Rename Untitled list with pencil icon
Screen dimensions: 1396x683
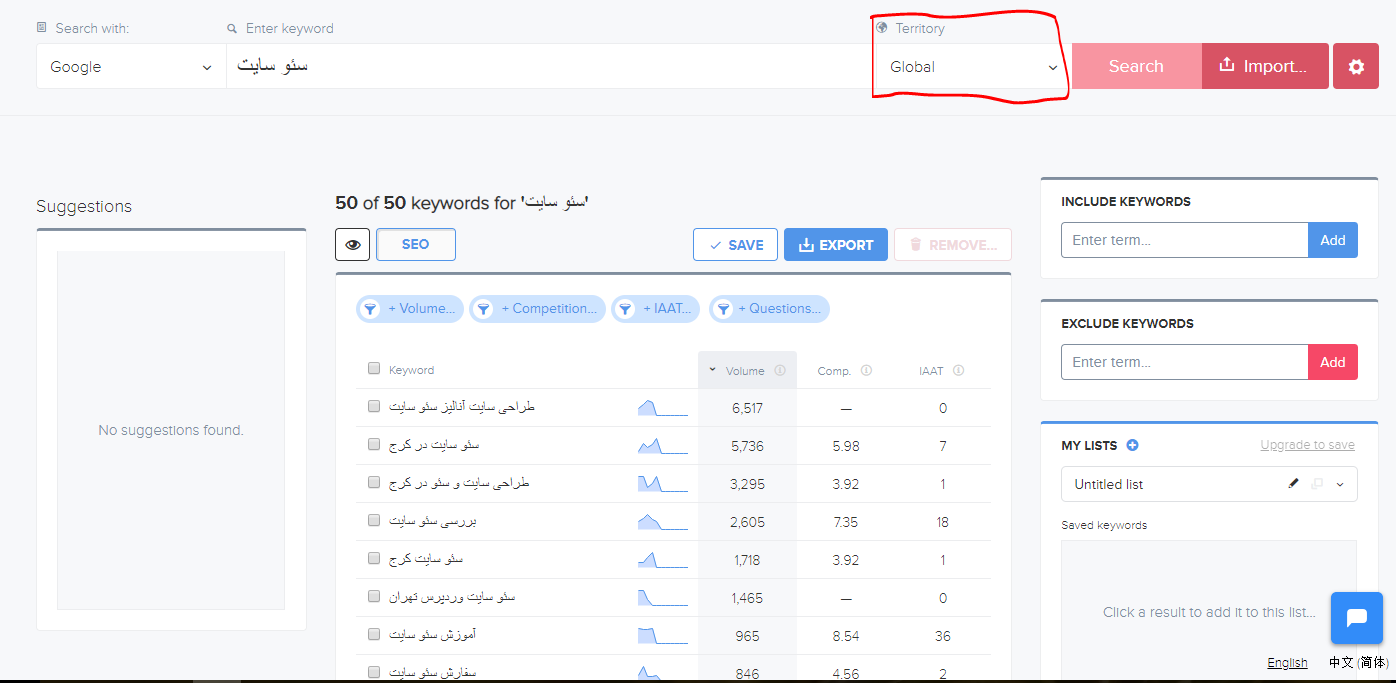[x=1293, y=484]
